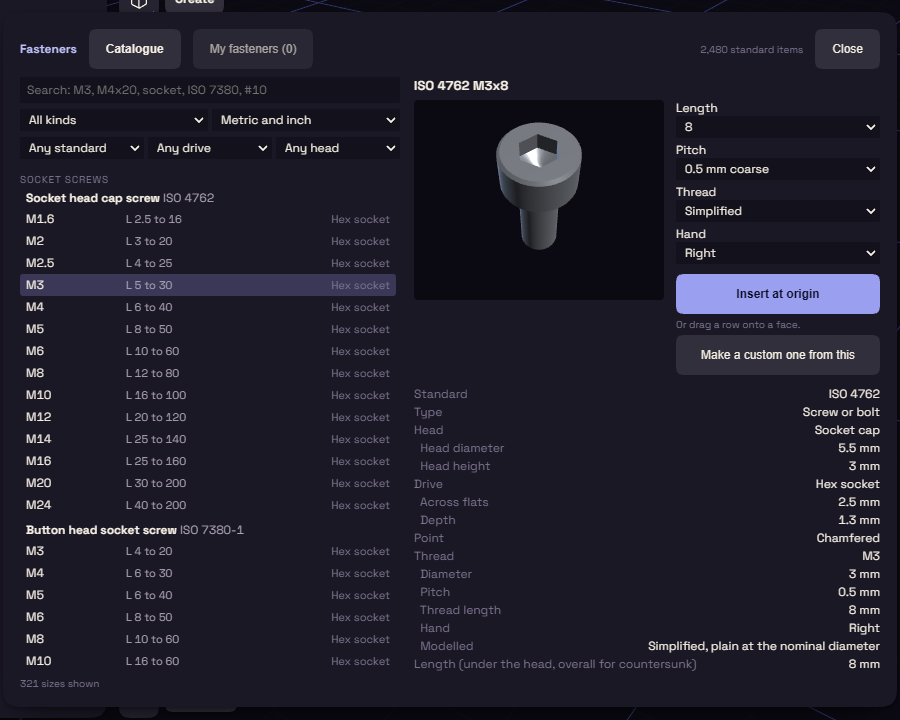Open the Thread dropdown showing Simplified
Viewport: 900px width, 720px height.
777,211
